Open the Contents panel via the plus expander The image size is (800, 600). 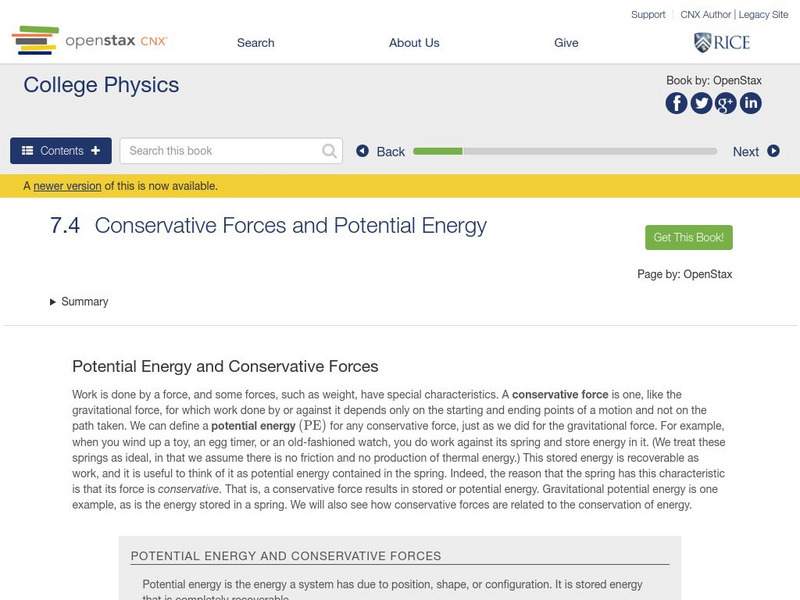95,150
